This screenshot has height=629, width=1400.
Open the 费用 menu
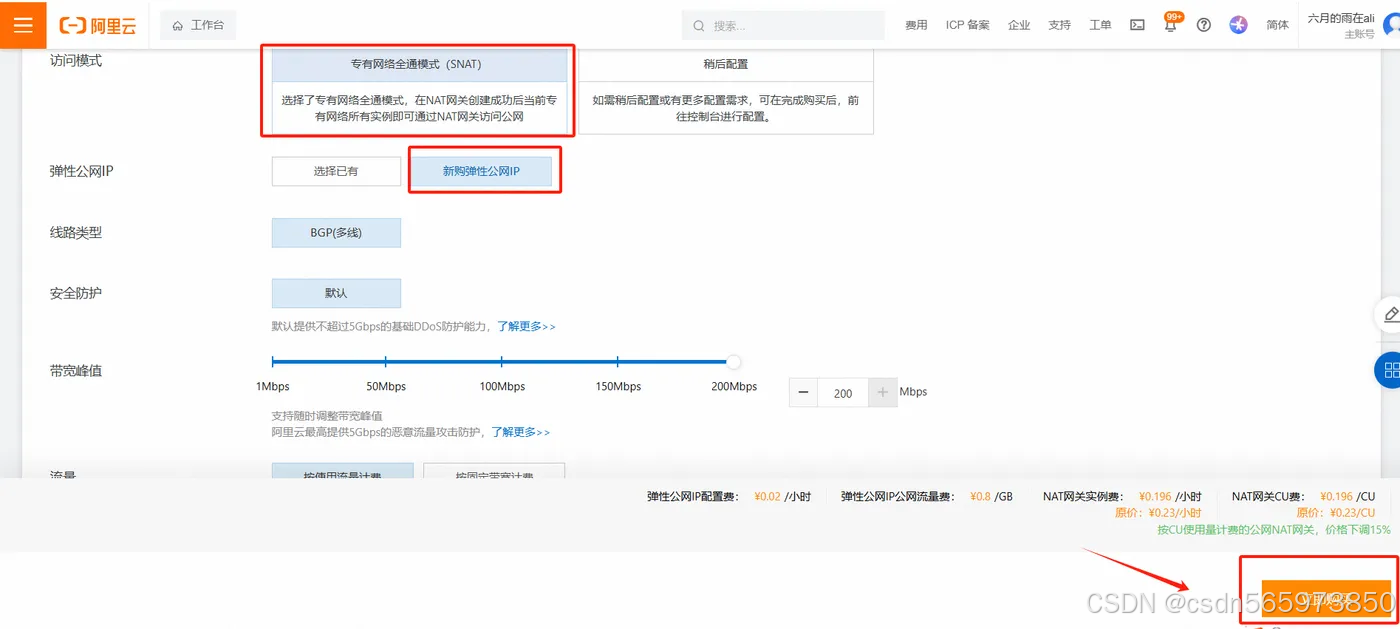[x=916, y=25]
